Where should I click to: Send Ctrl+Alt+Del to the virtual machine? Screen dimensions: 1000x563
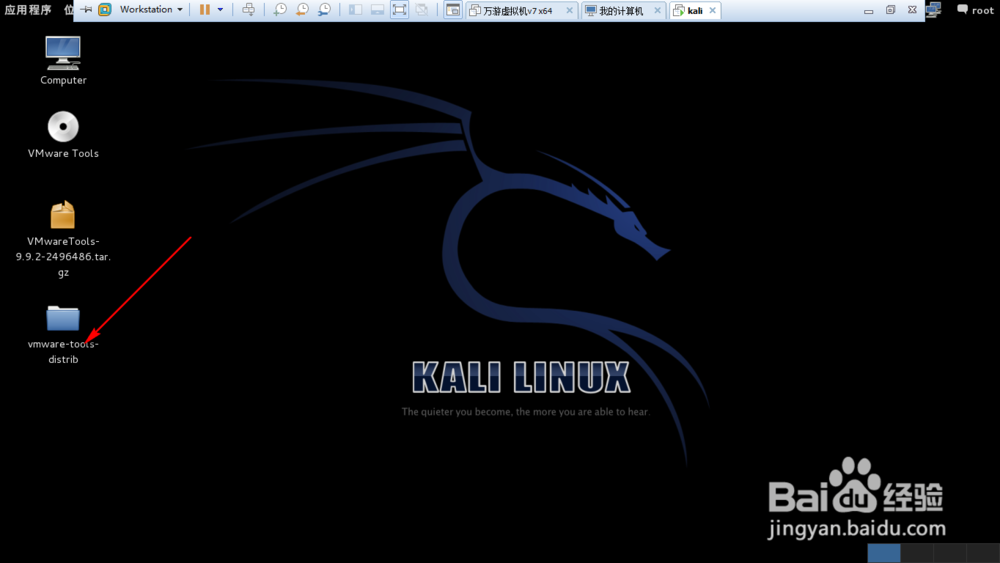pos(249,10)
